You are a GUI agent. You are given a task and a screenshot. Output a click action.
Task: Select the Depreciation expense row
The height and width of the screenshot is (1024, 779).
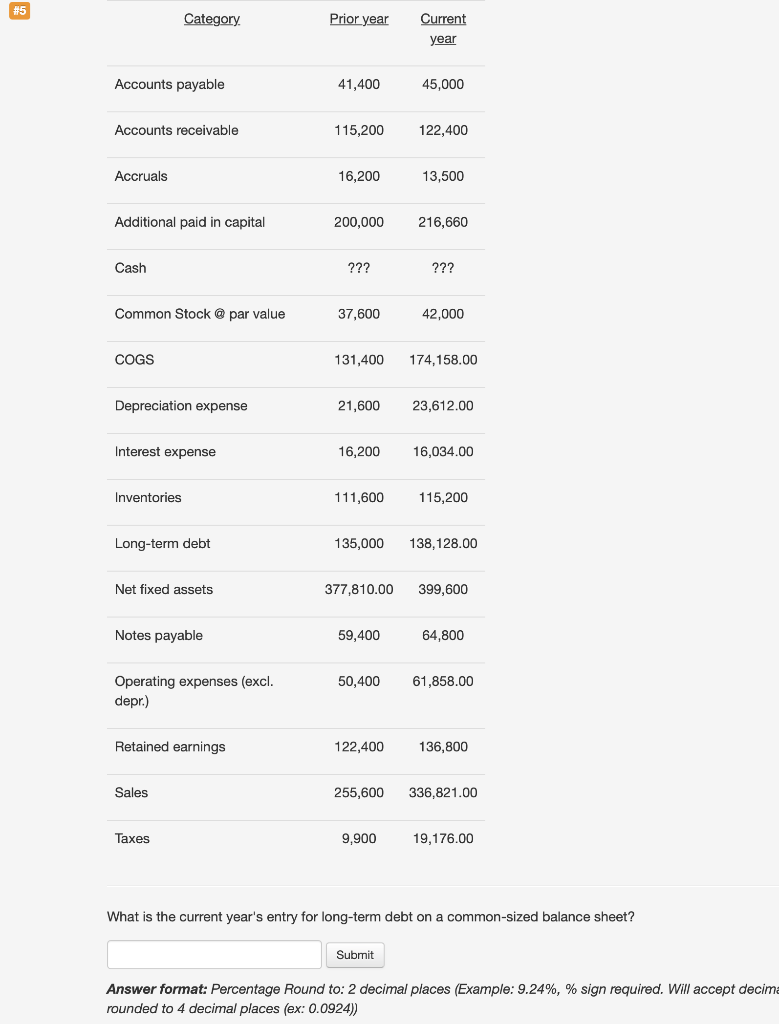coord(181,405)
